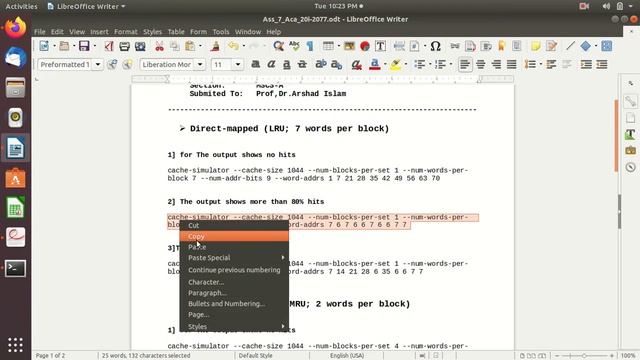The width and height of the screenshot is (640, 360).
Task: Select the Insert Line tool
Action: tap(570, 46)
